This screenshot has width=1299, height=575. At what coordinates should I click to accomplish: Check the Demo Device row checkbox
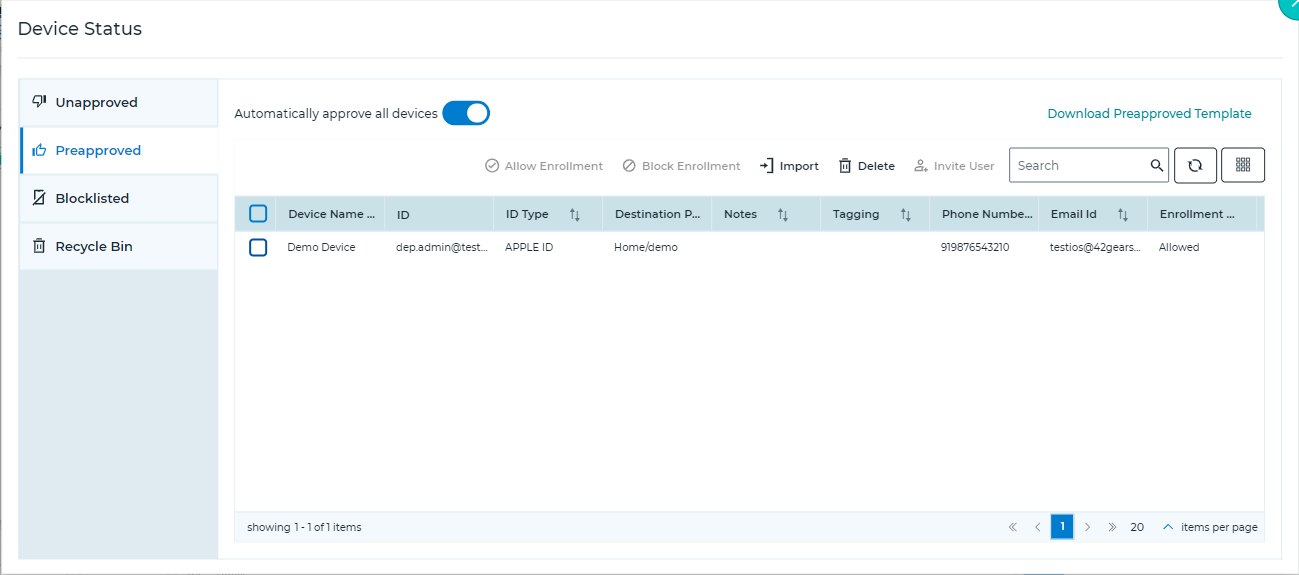[258, 247]
